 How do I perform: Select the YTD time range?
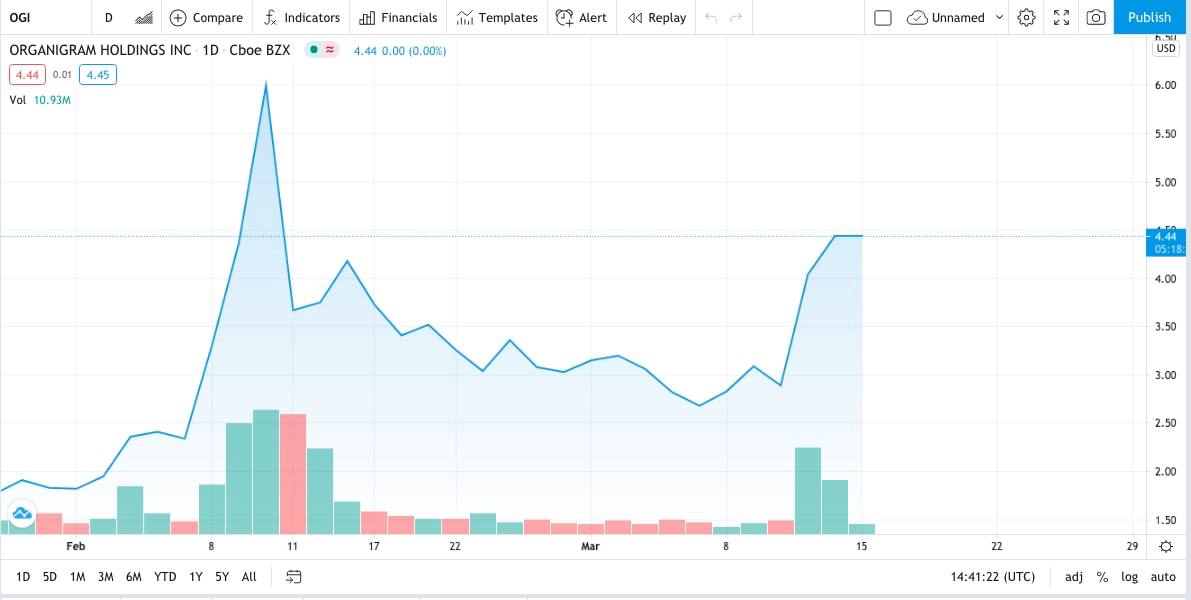tap(166, 576)
